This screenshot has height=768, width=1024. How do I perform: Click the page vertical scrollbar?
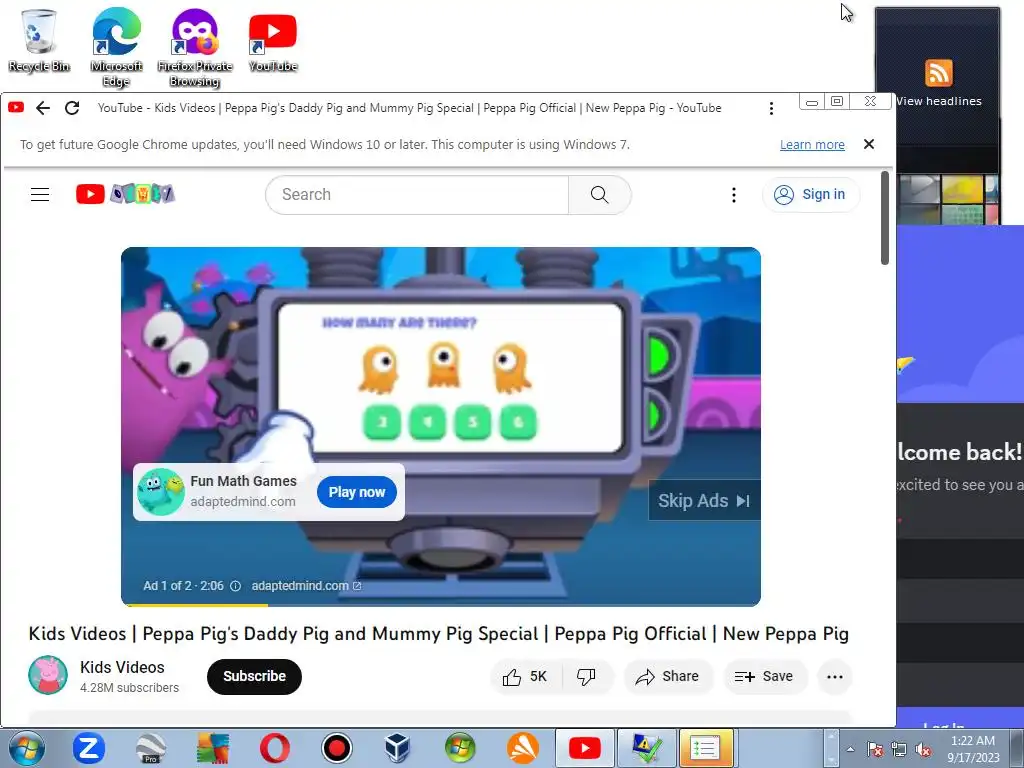tap(885, 218)
